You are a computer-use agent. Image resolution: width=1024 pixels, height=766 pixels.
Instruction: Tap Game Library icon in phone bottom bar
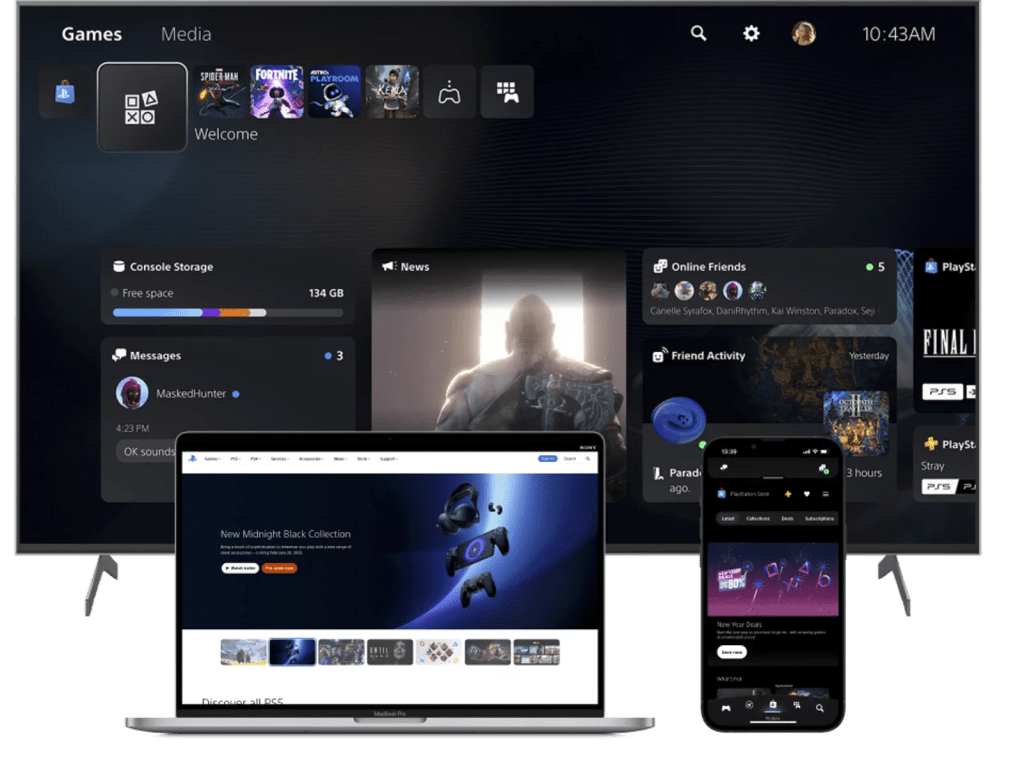click(796, 705)
